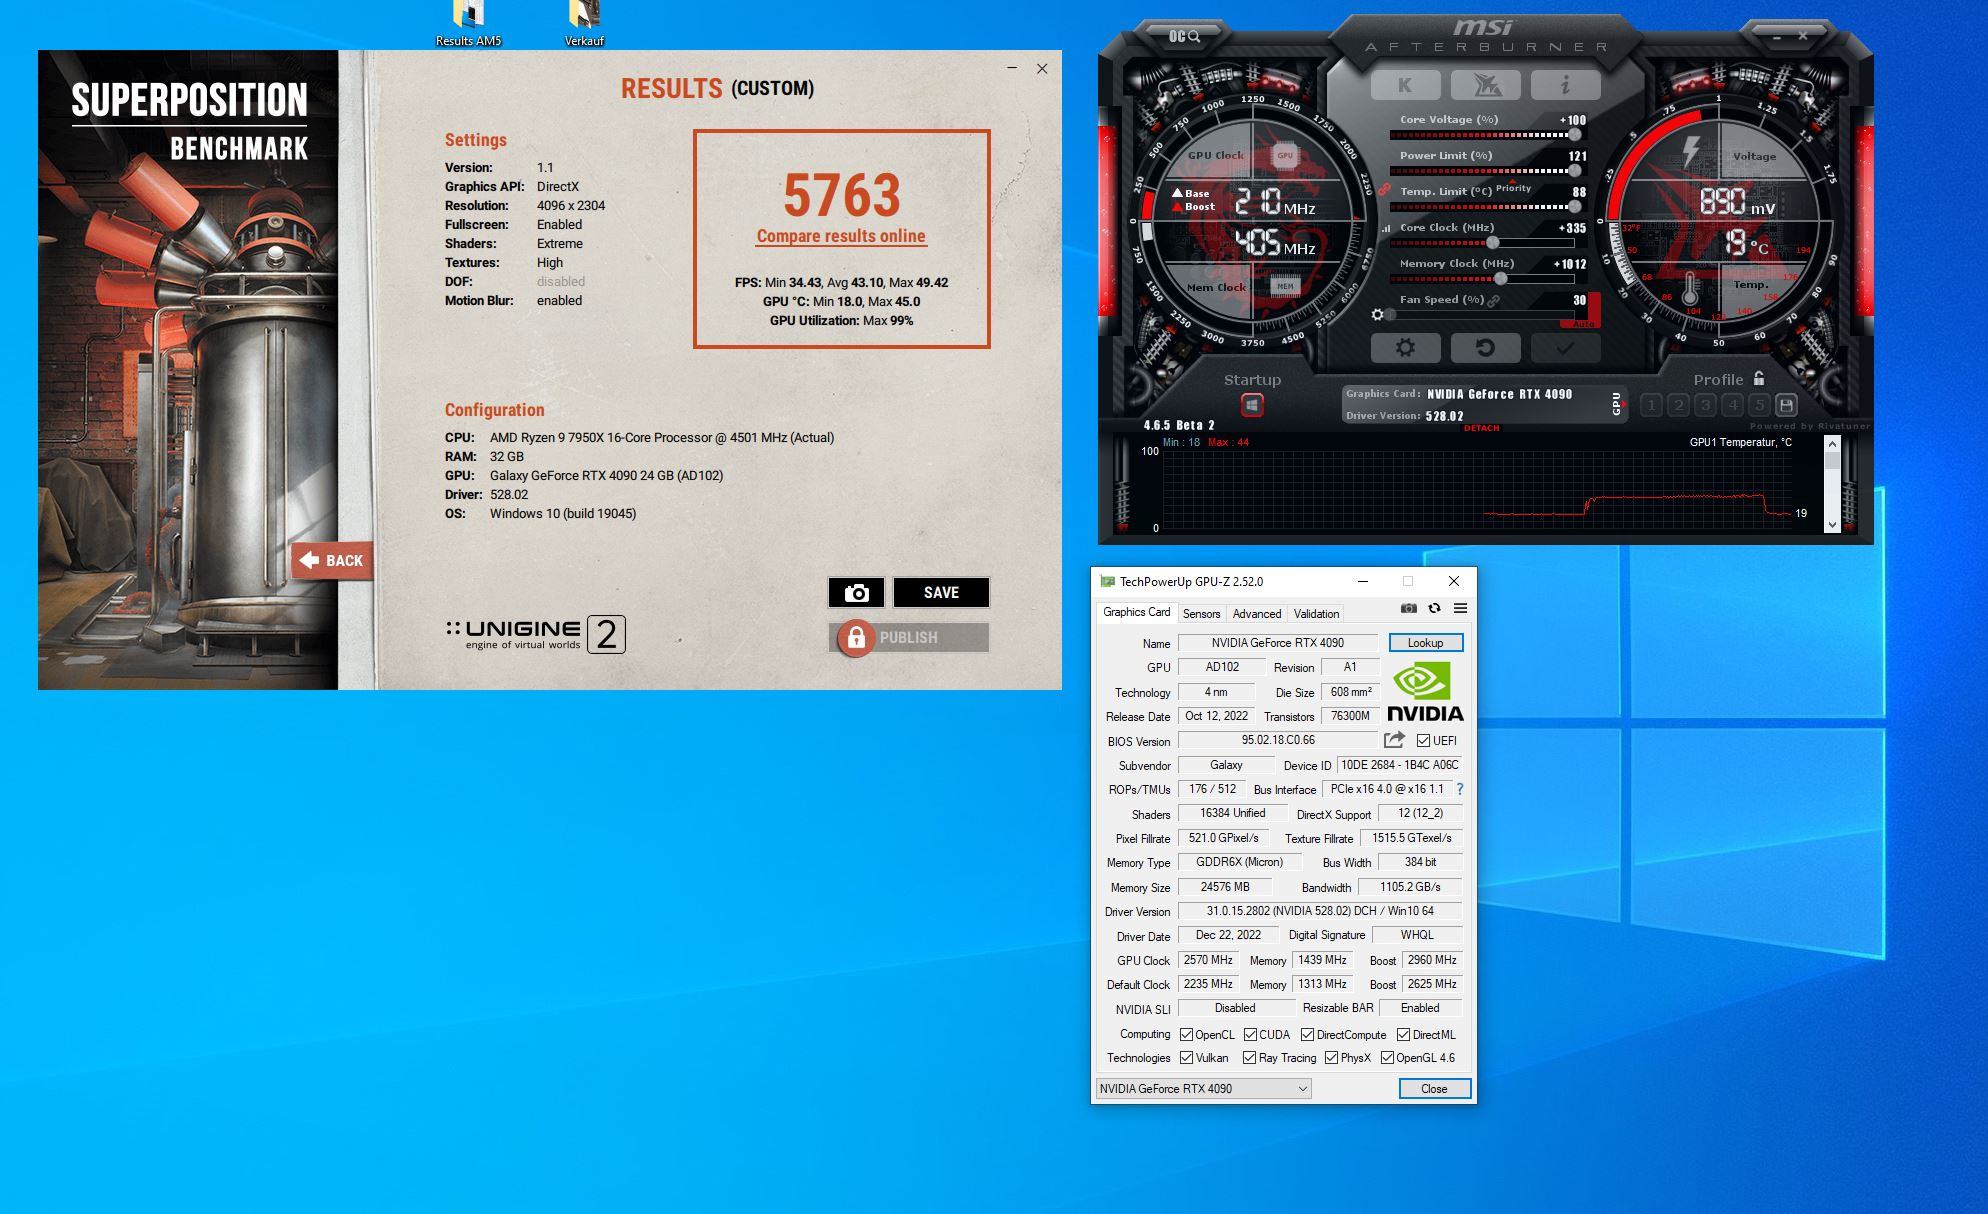1988x1214 pixels.
Task: Toggle apply at Windows startup
Action: point(1252,405)
